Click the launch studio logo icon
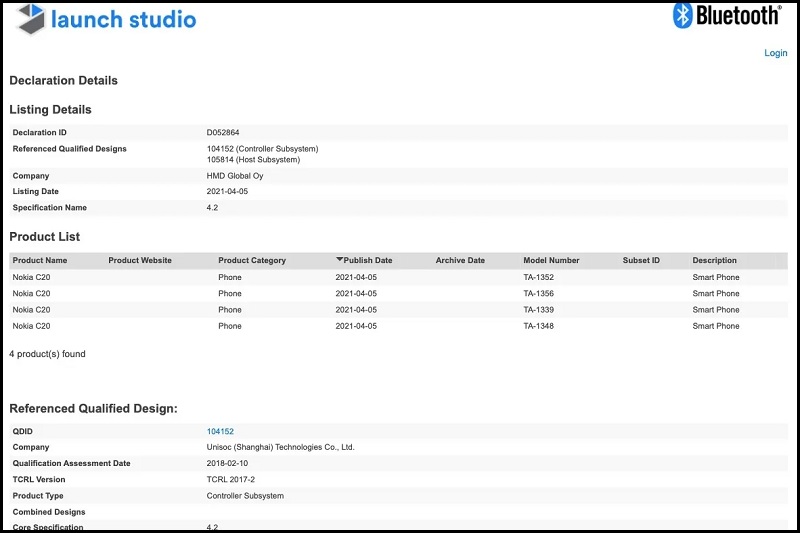Viewport: 800px width, 533px height. 30,19
